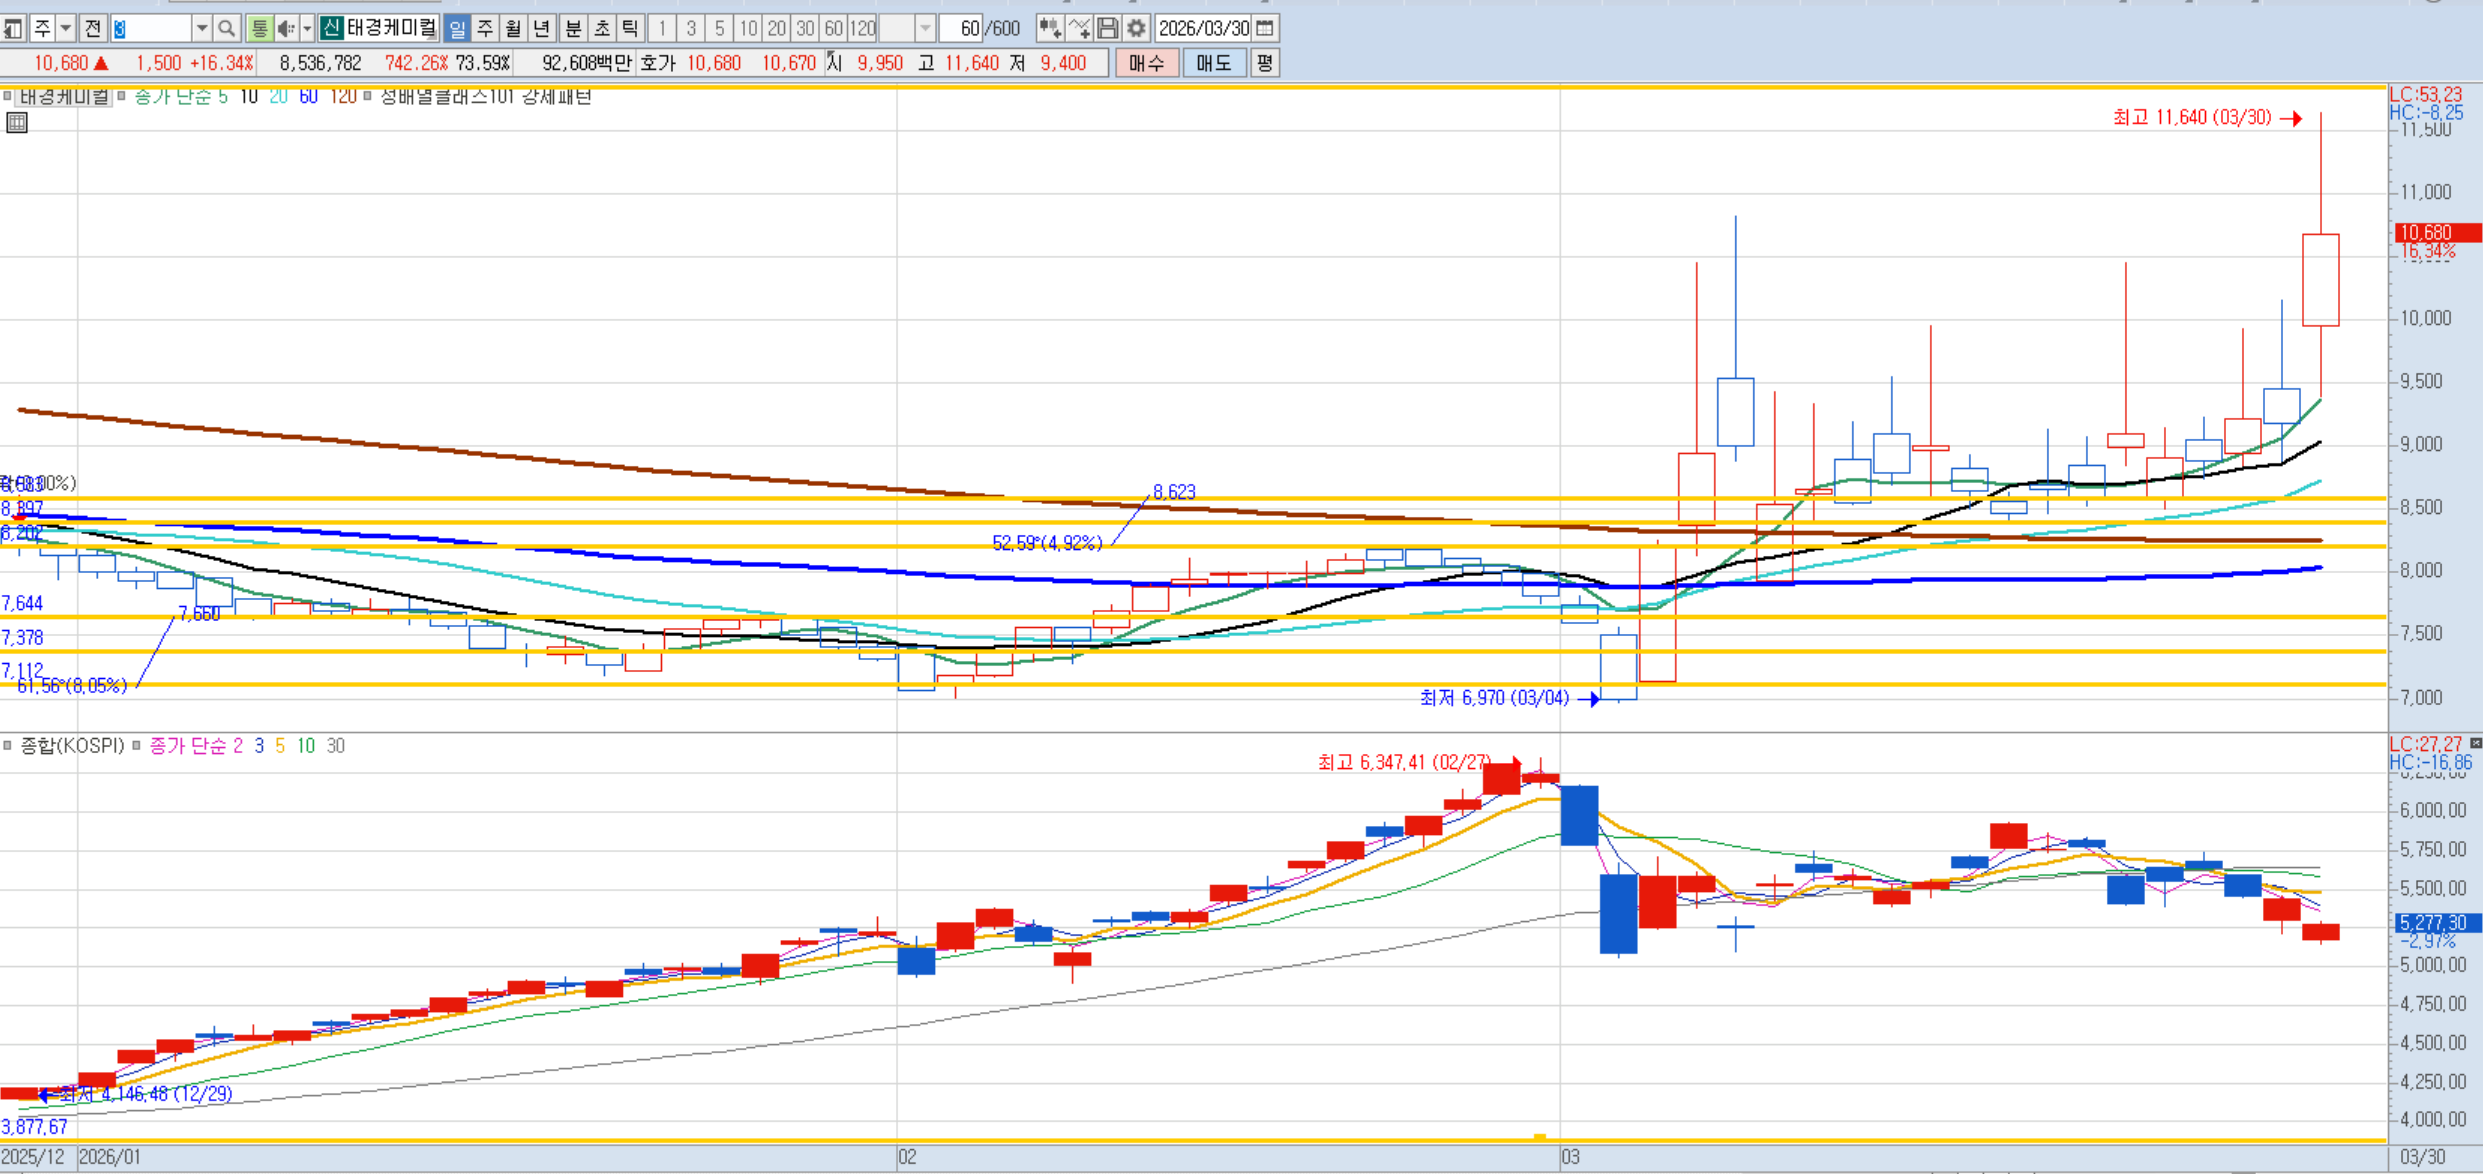Image resolution: width=2483 pixels, height=1174 pixels.
Task: Click the 매수 buy button
Action: 1146,64
